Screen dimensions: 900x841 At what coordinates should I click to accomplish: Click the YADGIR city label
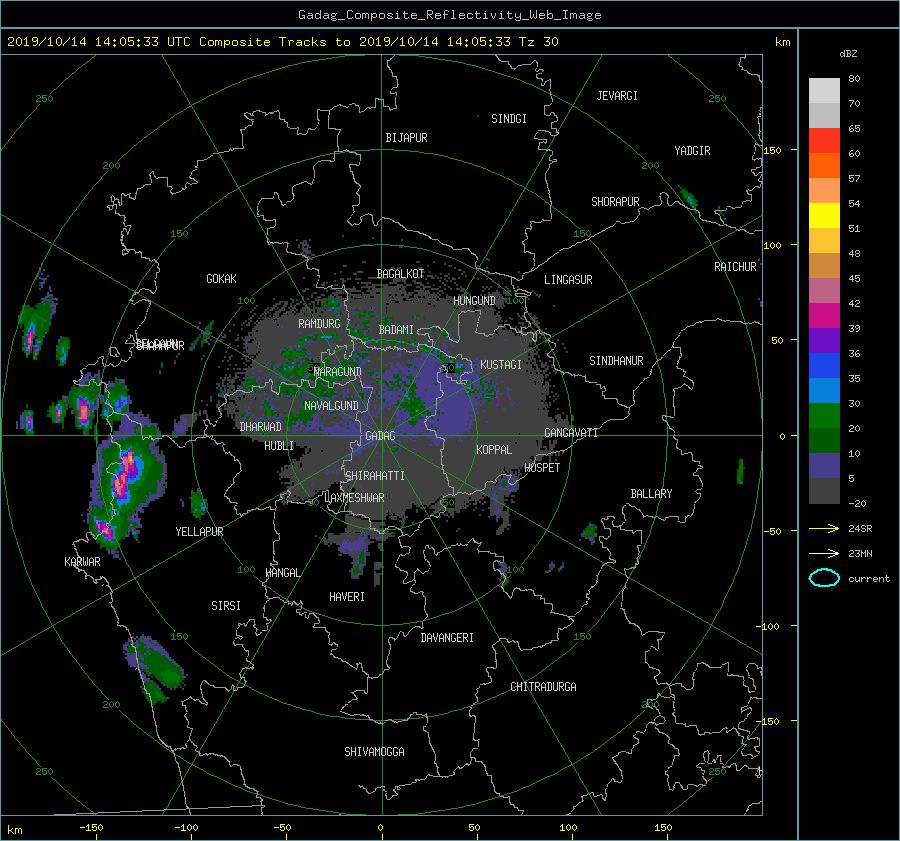(x=692, y=151)
